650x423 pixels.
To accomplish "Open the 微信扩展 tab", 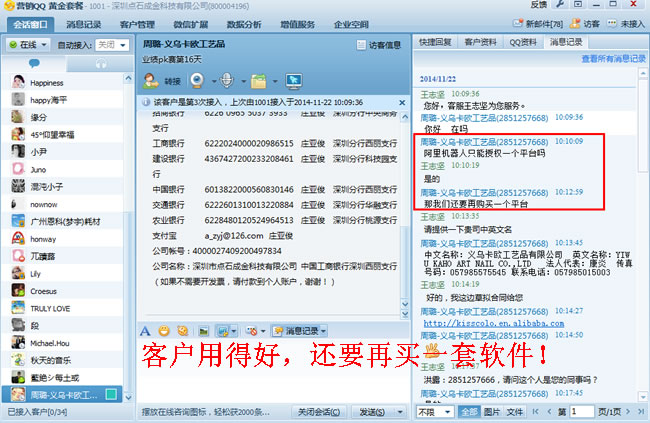I will coord(191,24).
